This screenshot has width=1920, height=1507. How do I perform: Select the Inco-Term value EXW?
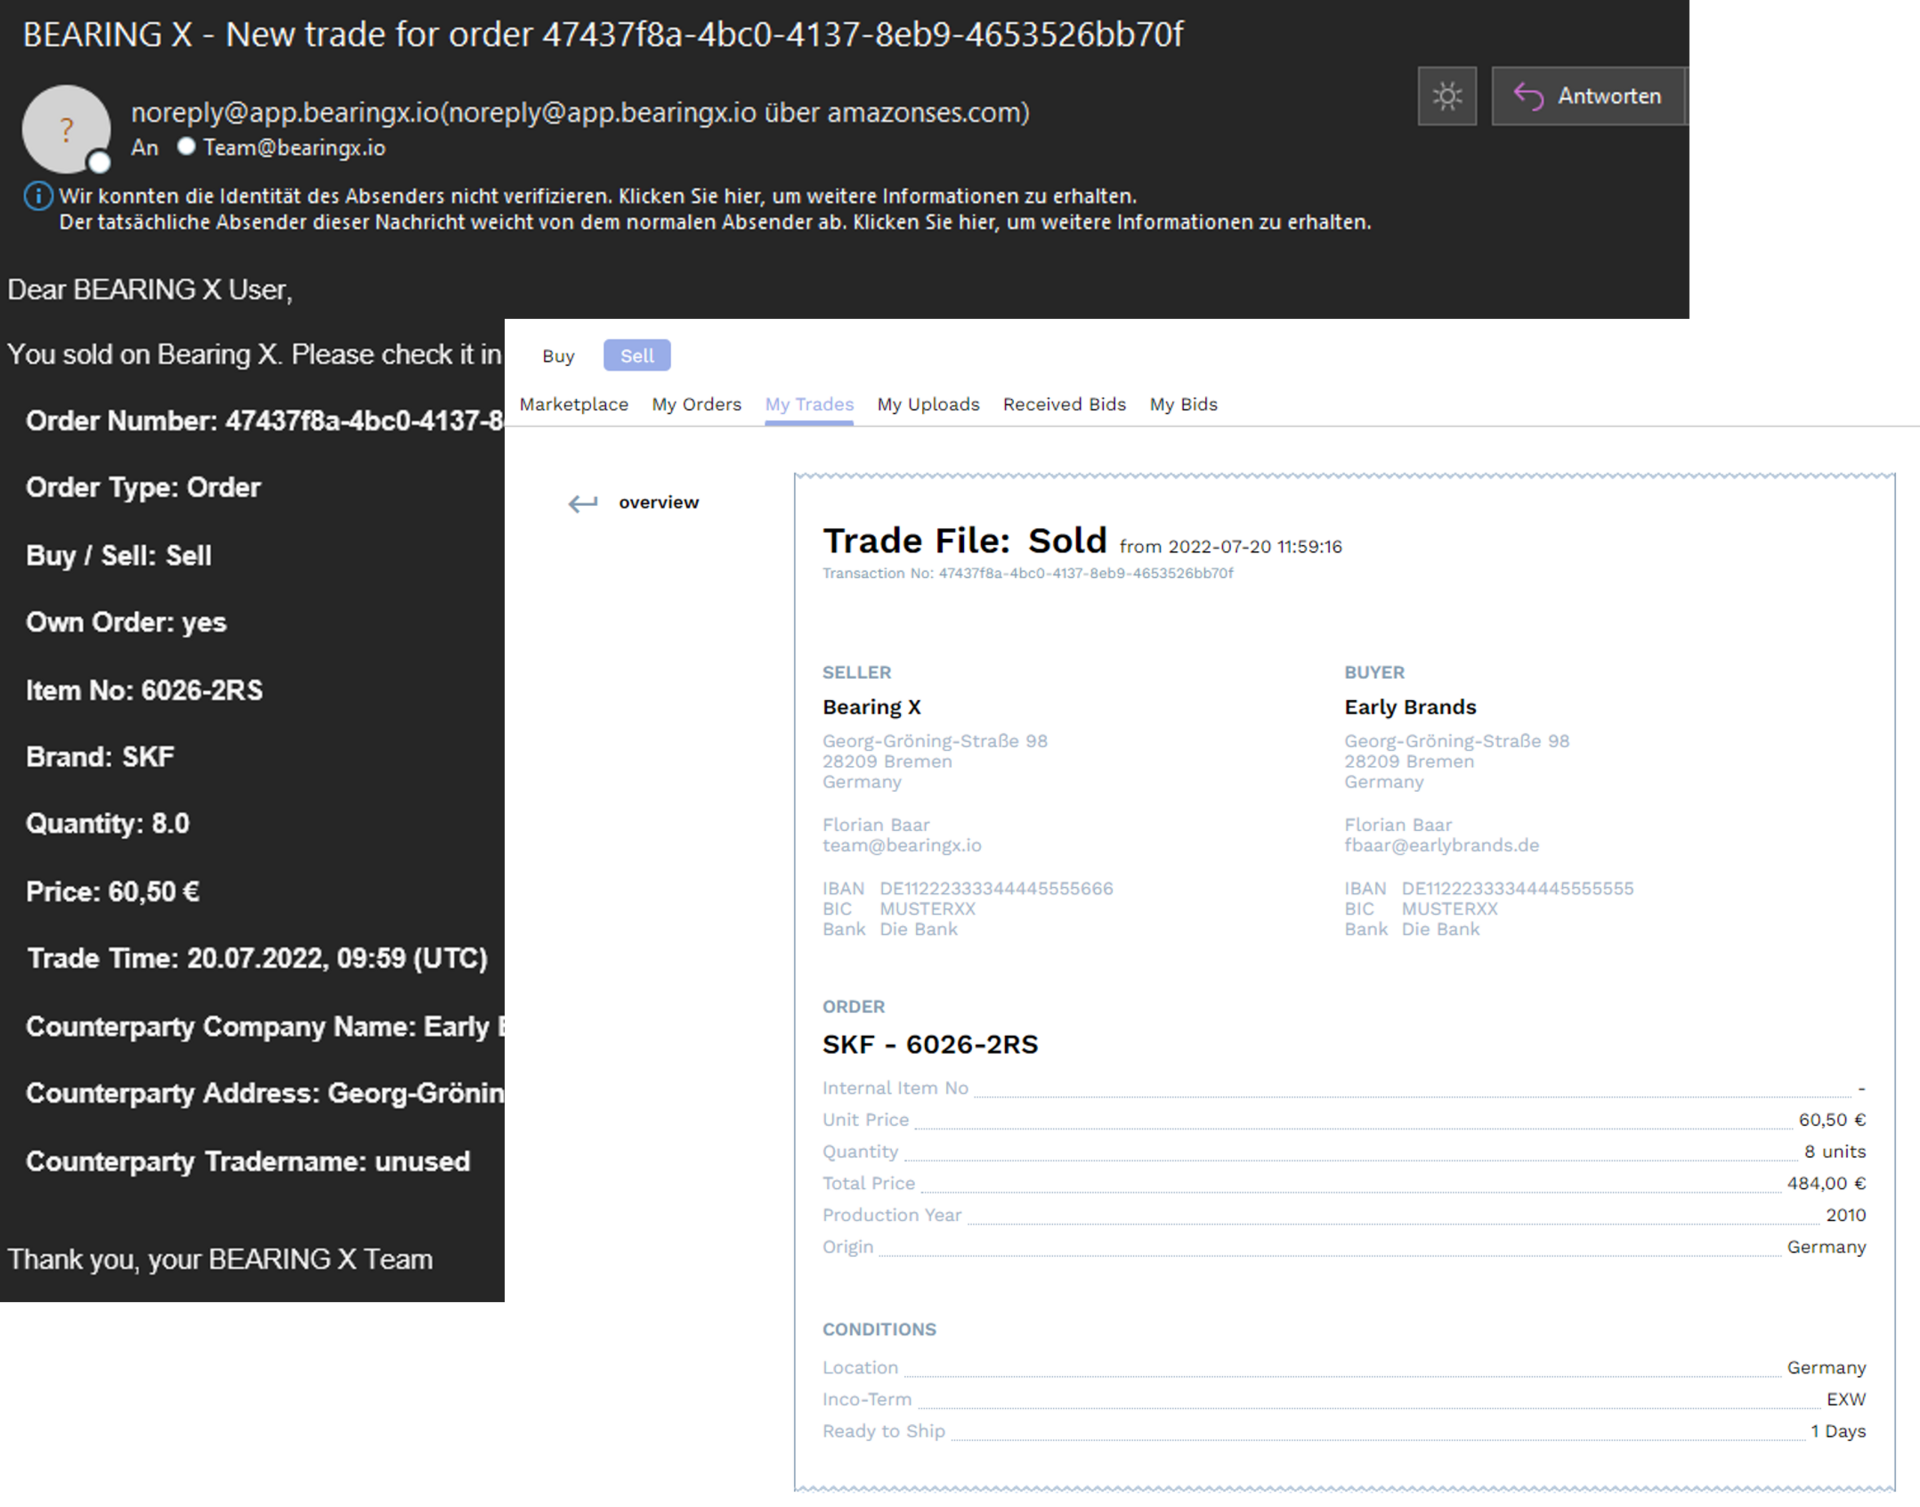[x=1846, y=1400]
